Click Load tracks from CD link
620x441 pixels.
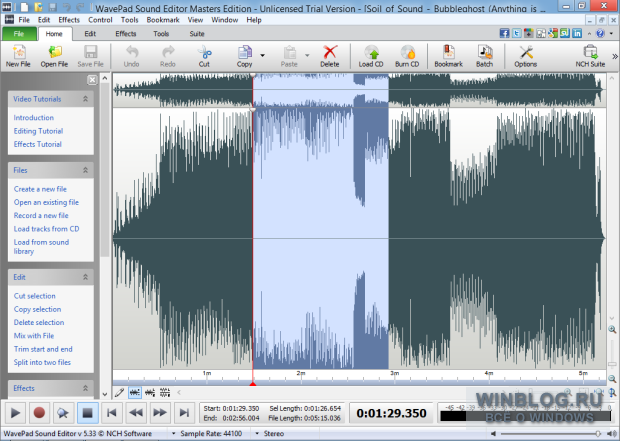46,229
